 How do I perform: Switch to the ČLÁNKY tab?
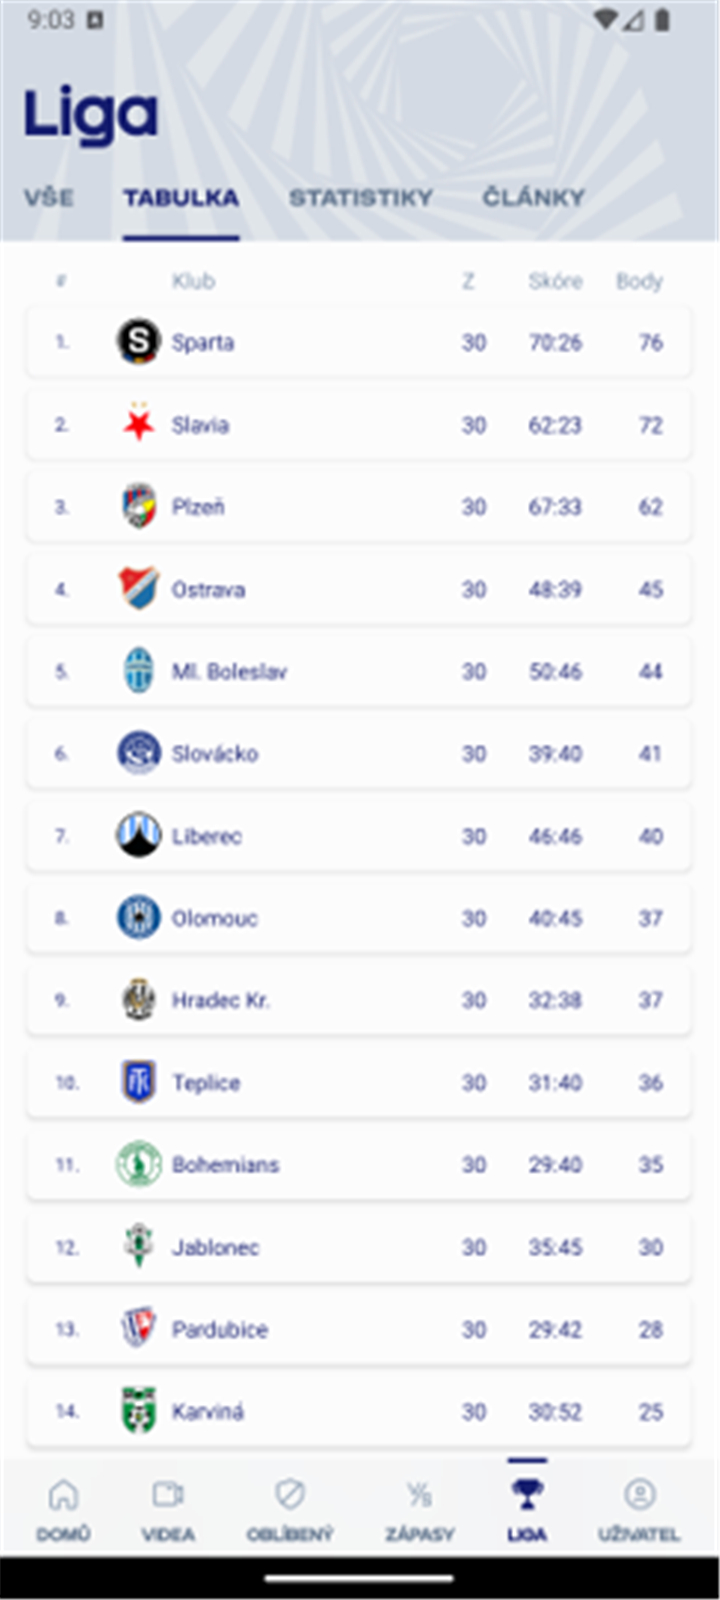[535, 197]
